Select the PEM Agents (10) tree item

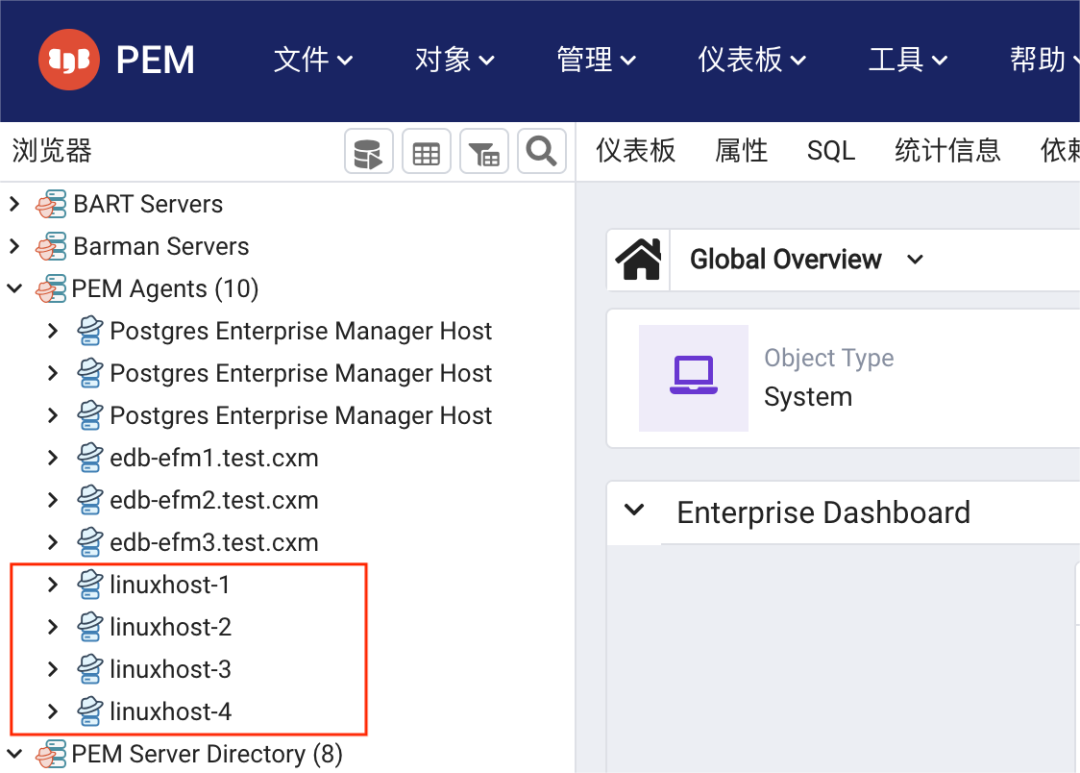pyautogui.click(x=165, y=289)
